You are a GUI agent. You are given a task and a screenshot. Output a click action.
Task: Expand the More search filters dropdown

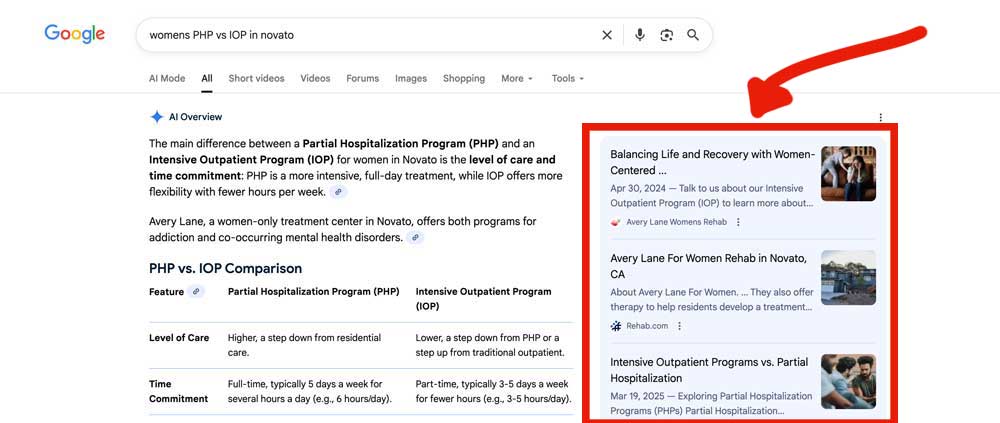[517, 79]
